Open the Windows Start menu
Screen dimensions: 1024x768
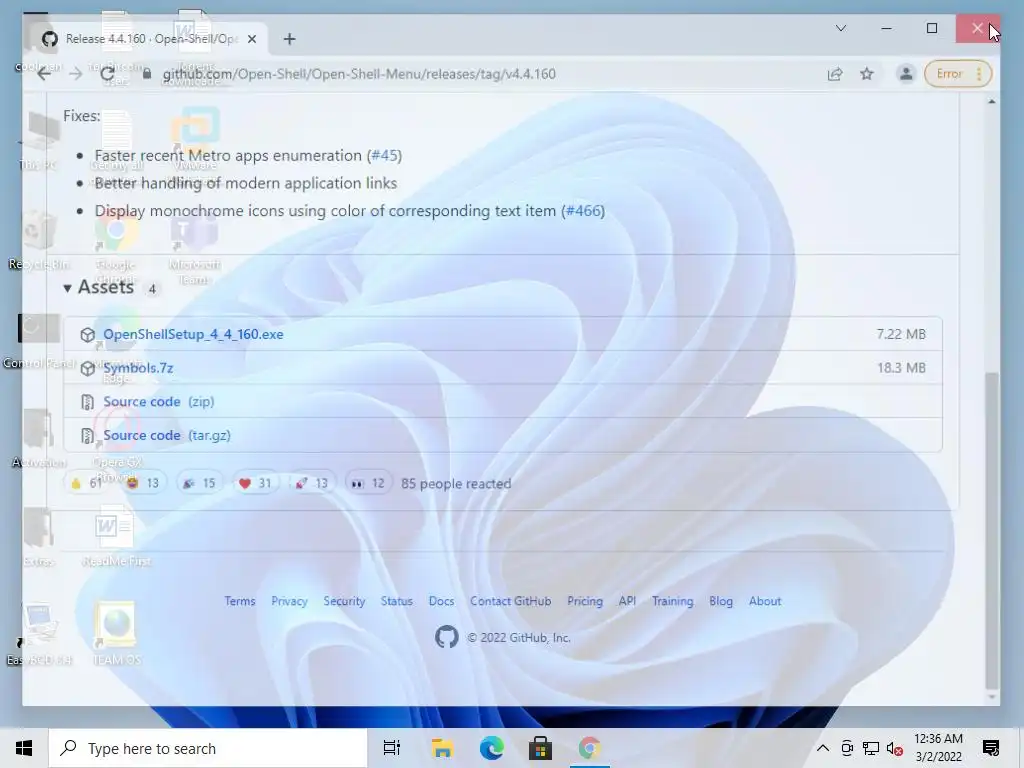coord(24,748)
